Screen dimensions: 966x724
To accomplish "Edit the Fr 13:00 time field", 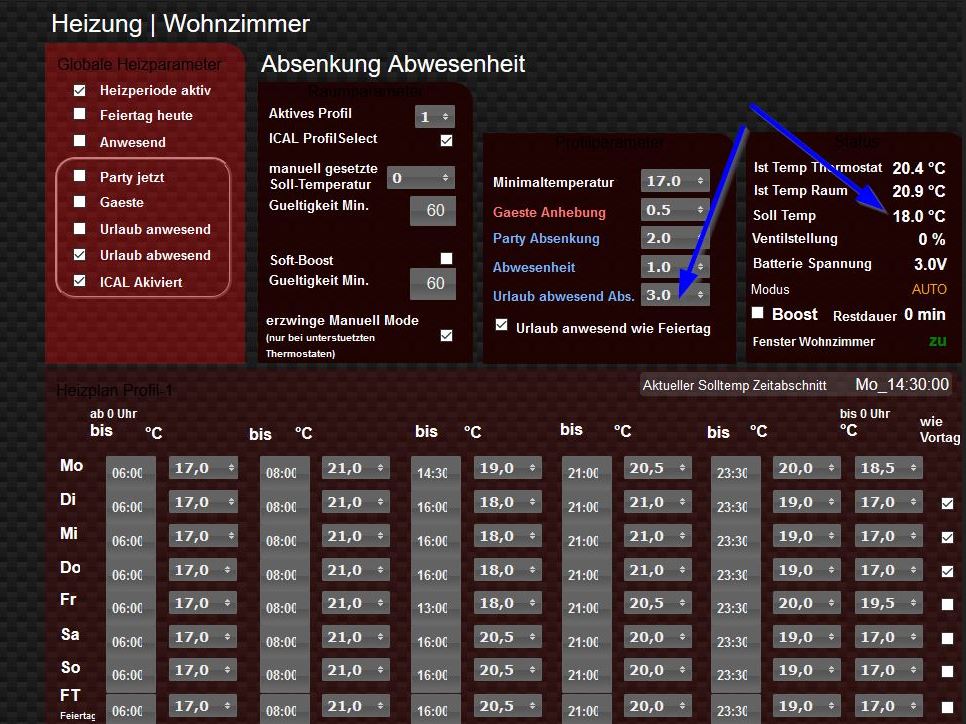I will (x=435, y=608).
